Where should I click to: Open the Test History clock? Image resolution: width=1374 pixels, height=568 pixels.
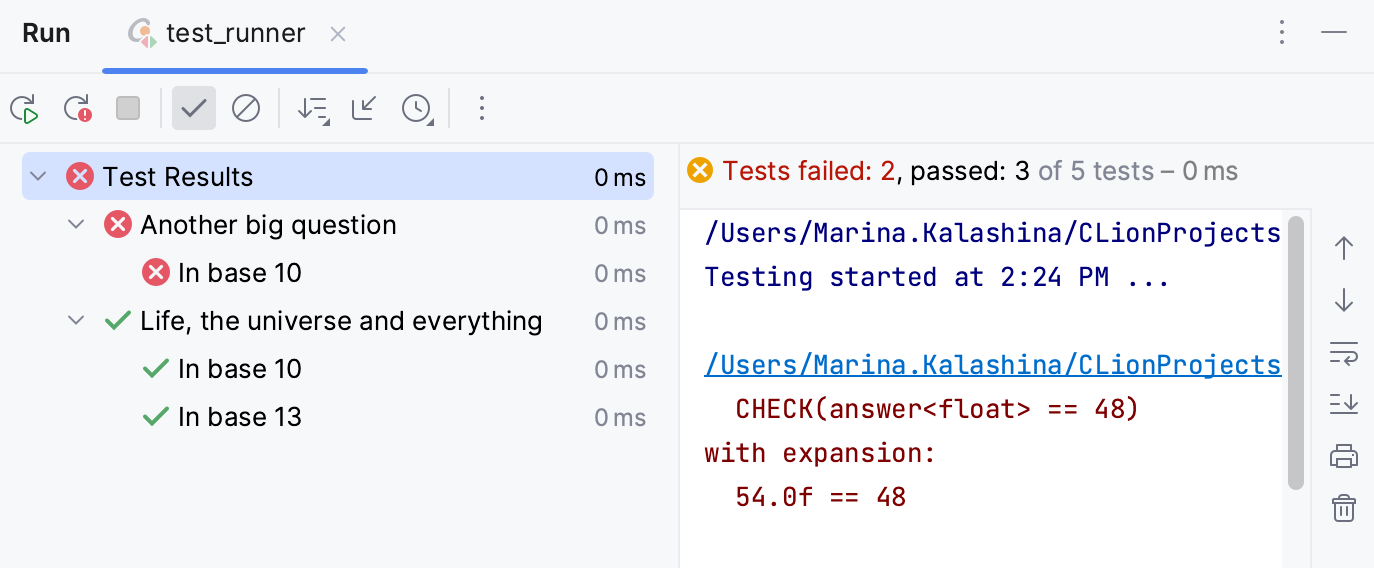(417, 108)
